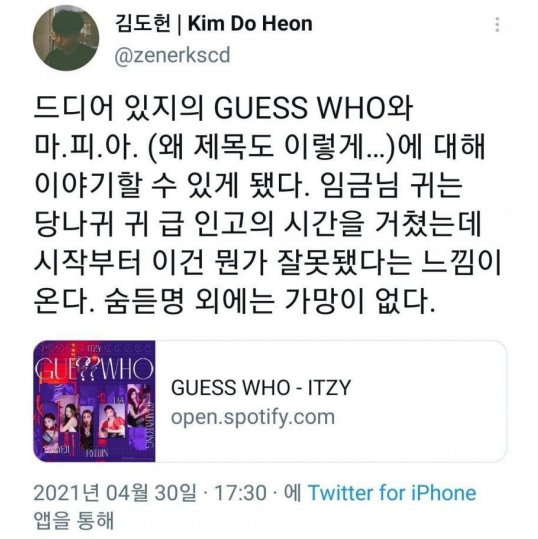Click the Korean name 김도헌 in header

143,24
